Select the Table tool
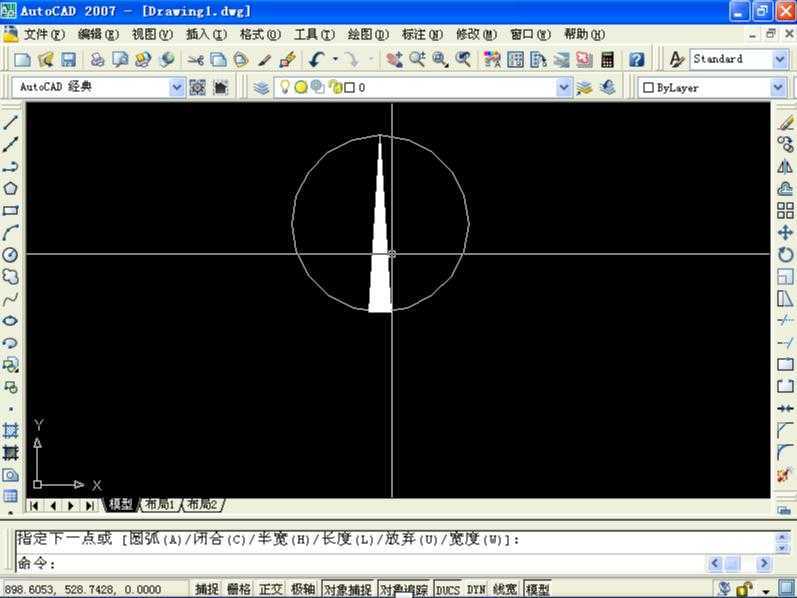Screen dimensions: 797x598 point(11,496)
